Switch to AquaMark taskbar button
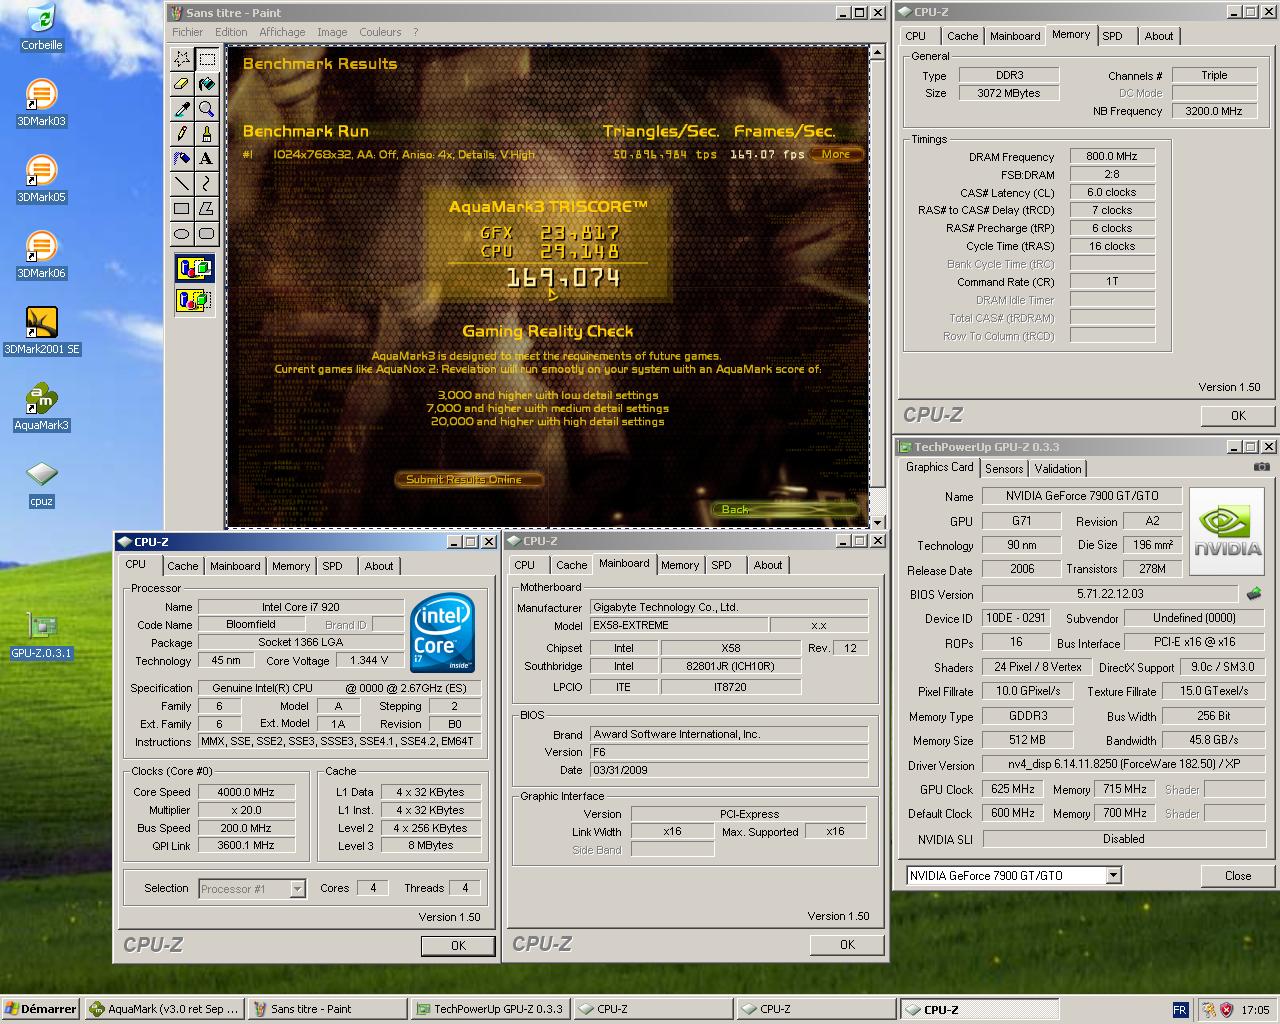This screenshot has height=1024, width=1280. click(164, 1009)
